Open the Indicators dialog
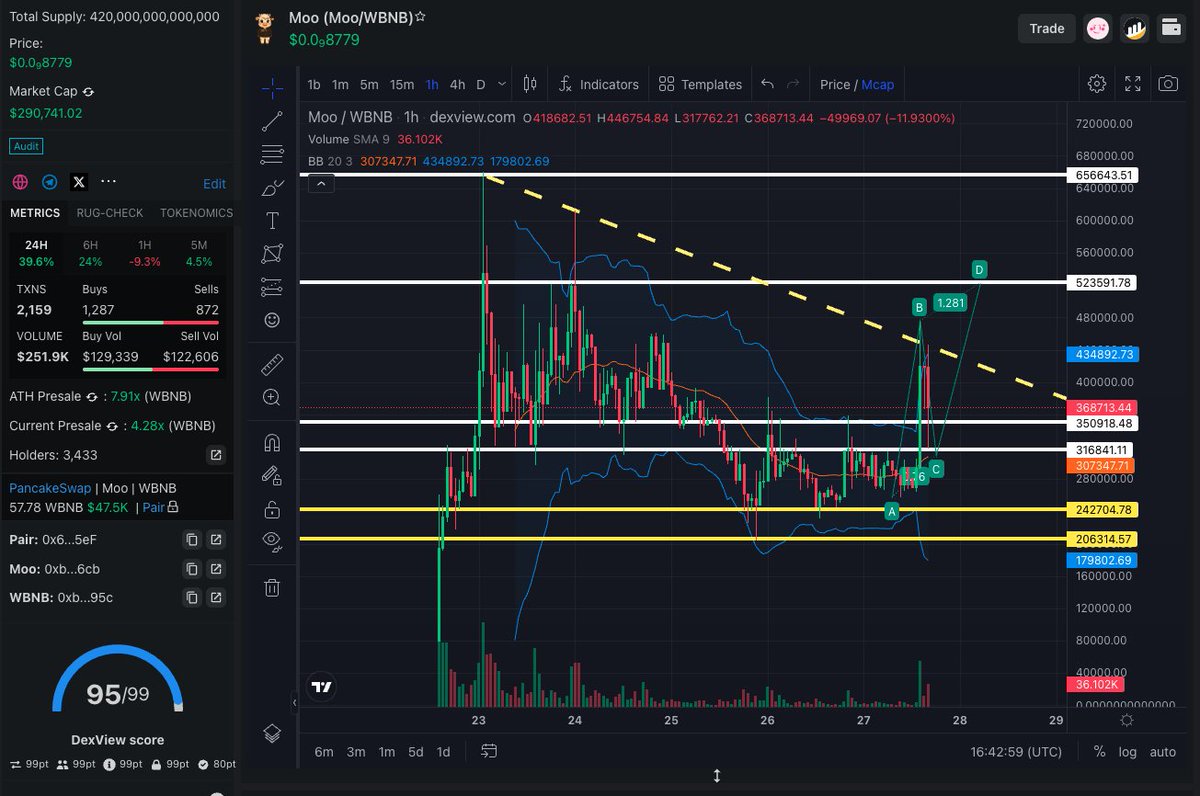The image size is (1200, 796). (x=598, y=84)
